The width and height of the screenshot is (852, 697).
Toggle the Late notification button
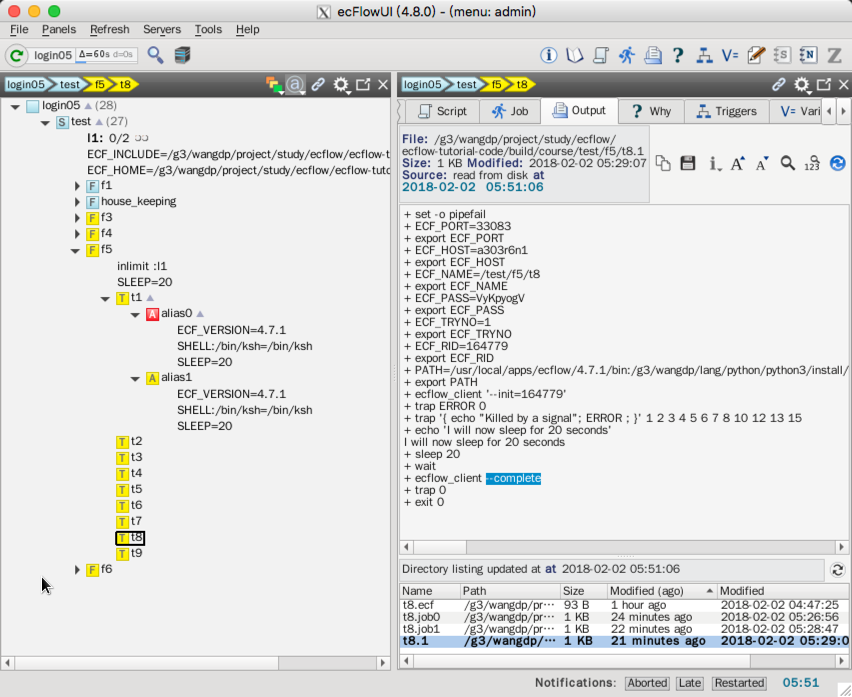click(x=690, y=683)
